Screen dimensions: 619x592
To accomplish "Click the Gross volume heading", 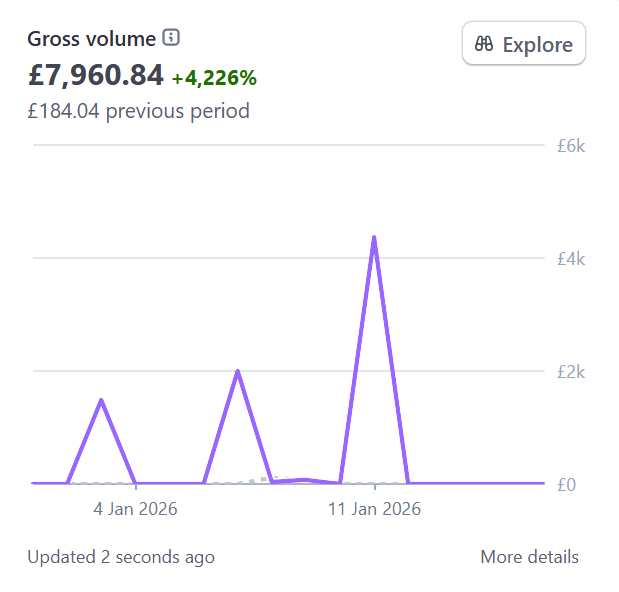I will [91, 39].
